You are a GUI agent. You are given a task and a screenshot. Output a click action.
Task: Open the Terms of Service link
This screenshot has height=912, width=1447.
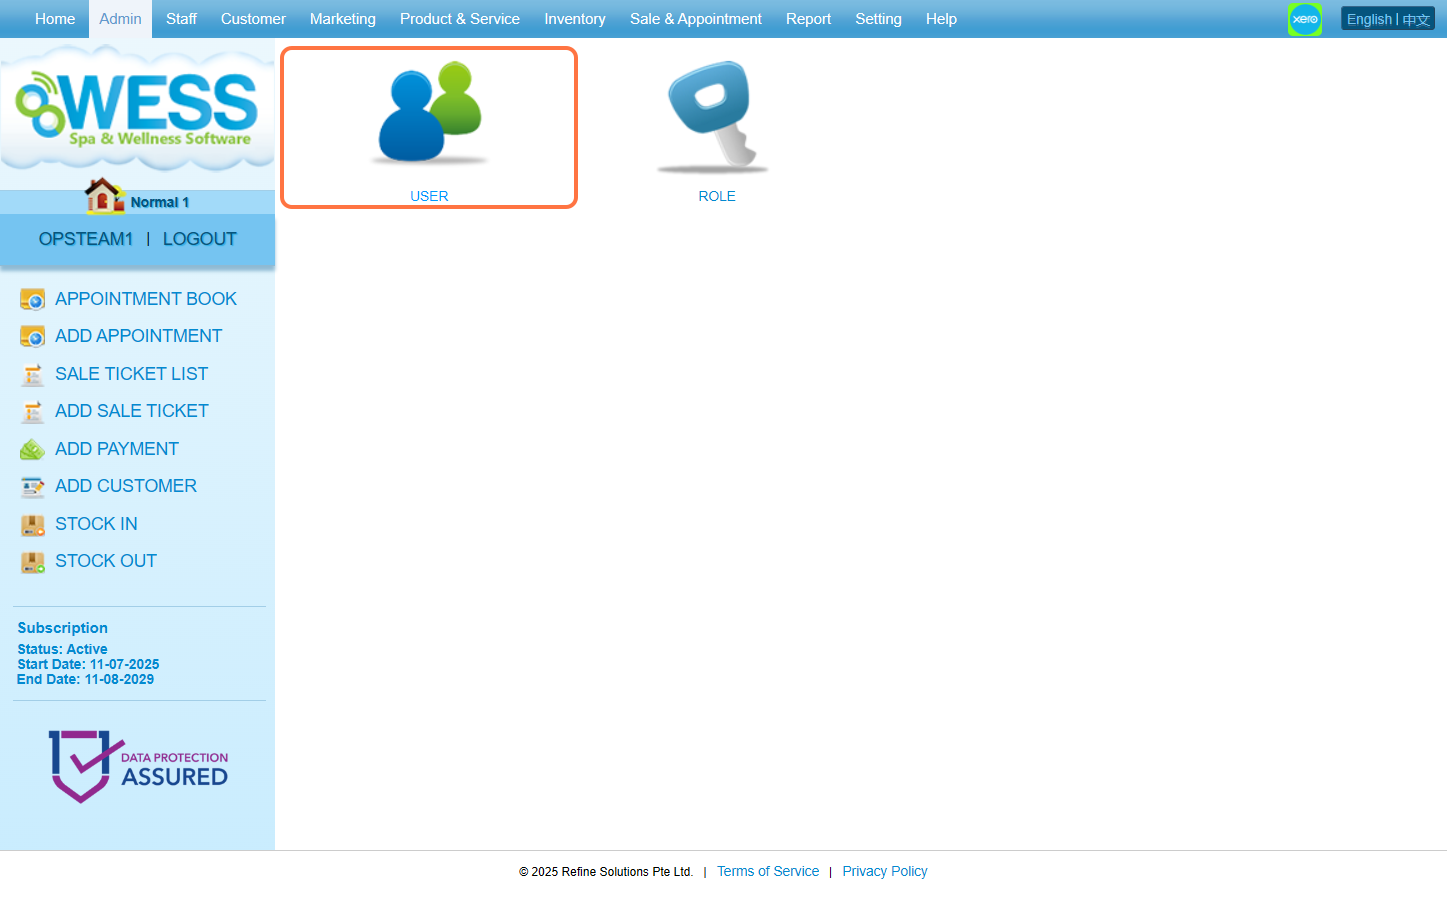tap(767, 871)
